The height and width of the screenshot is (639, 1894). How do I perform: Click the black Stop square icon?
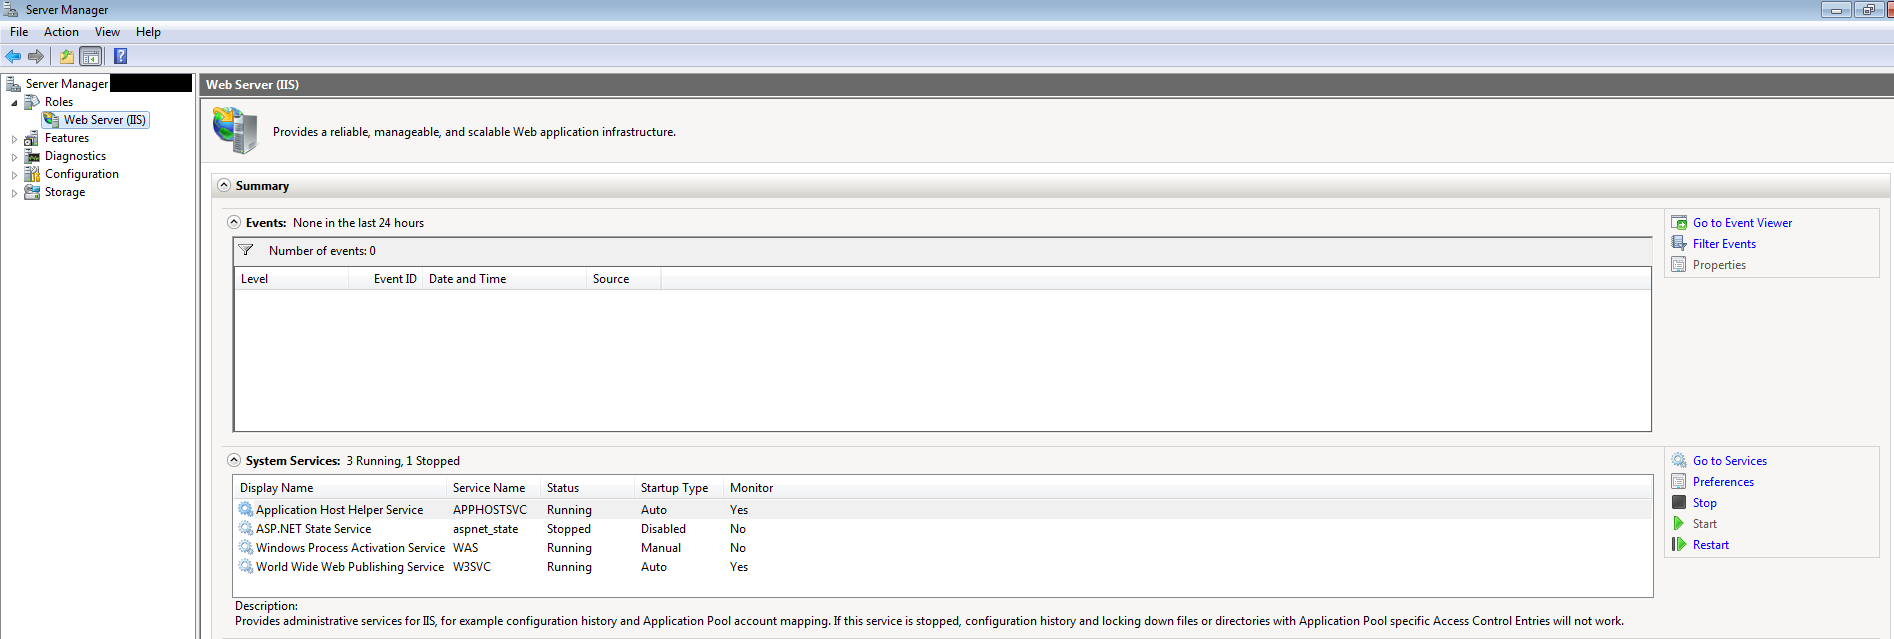coord(1679,502)
